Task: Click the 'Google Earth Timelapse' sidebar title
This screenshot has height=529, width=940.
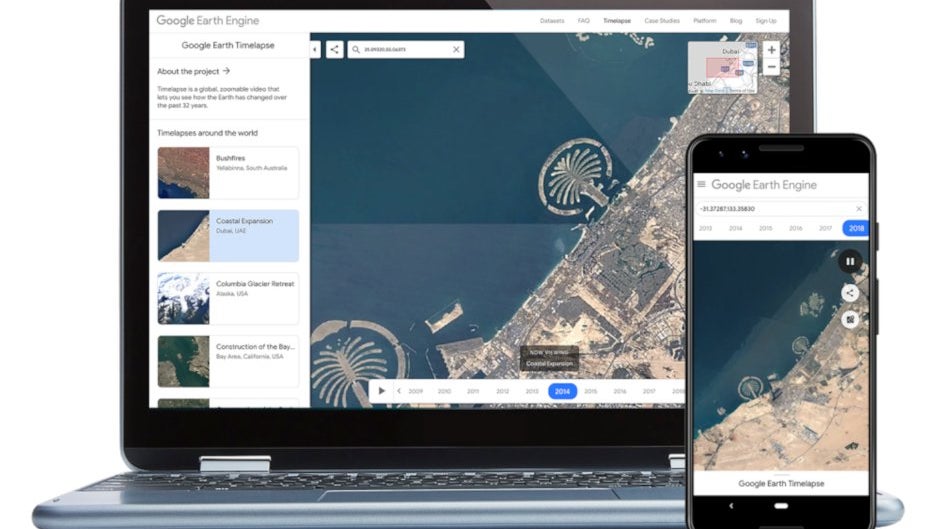Action: (x=228, y=45)
